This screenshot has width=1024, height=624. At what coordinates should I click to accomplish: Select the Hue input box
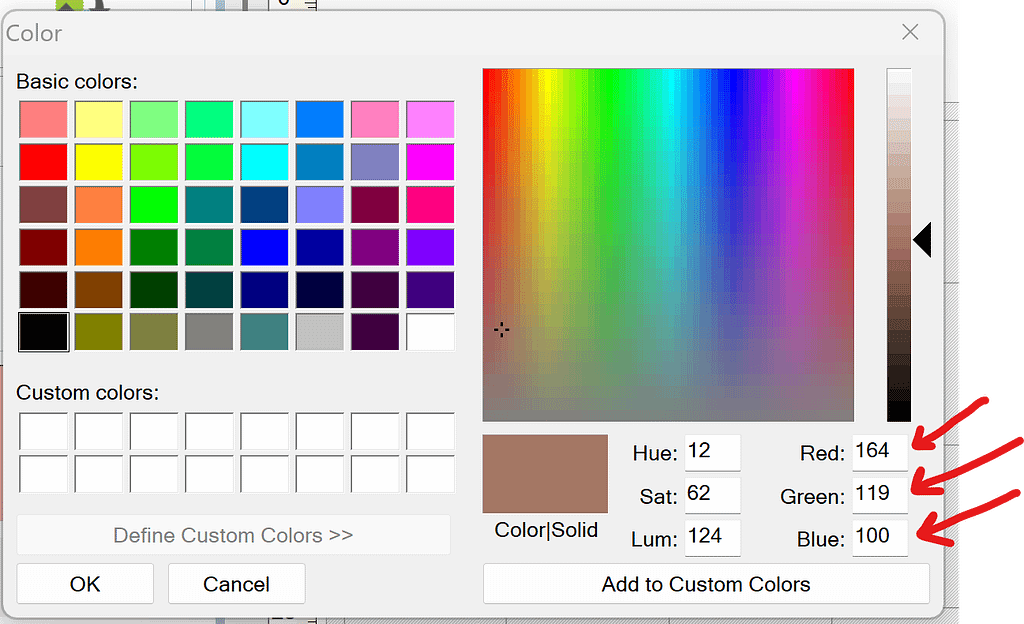click(x=712, y=452)
